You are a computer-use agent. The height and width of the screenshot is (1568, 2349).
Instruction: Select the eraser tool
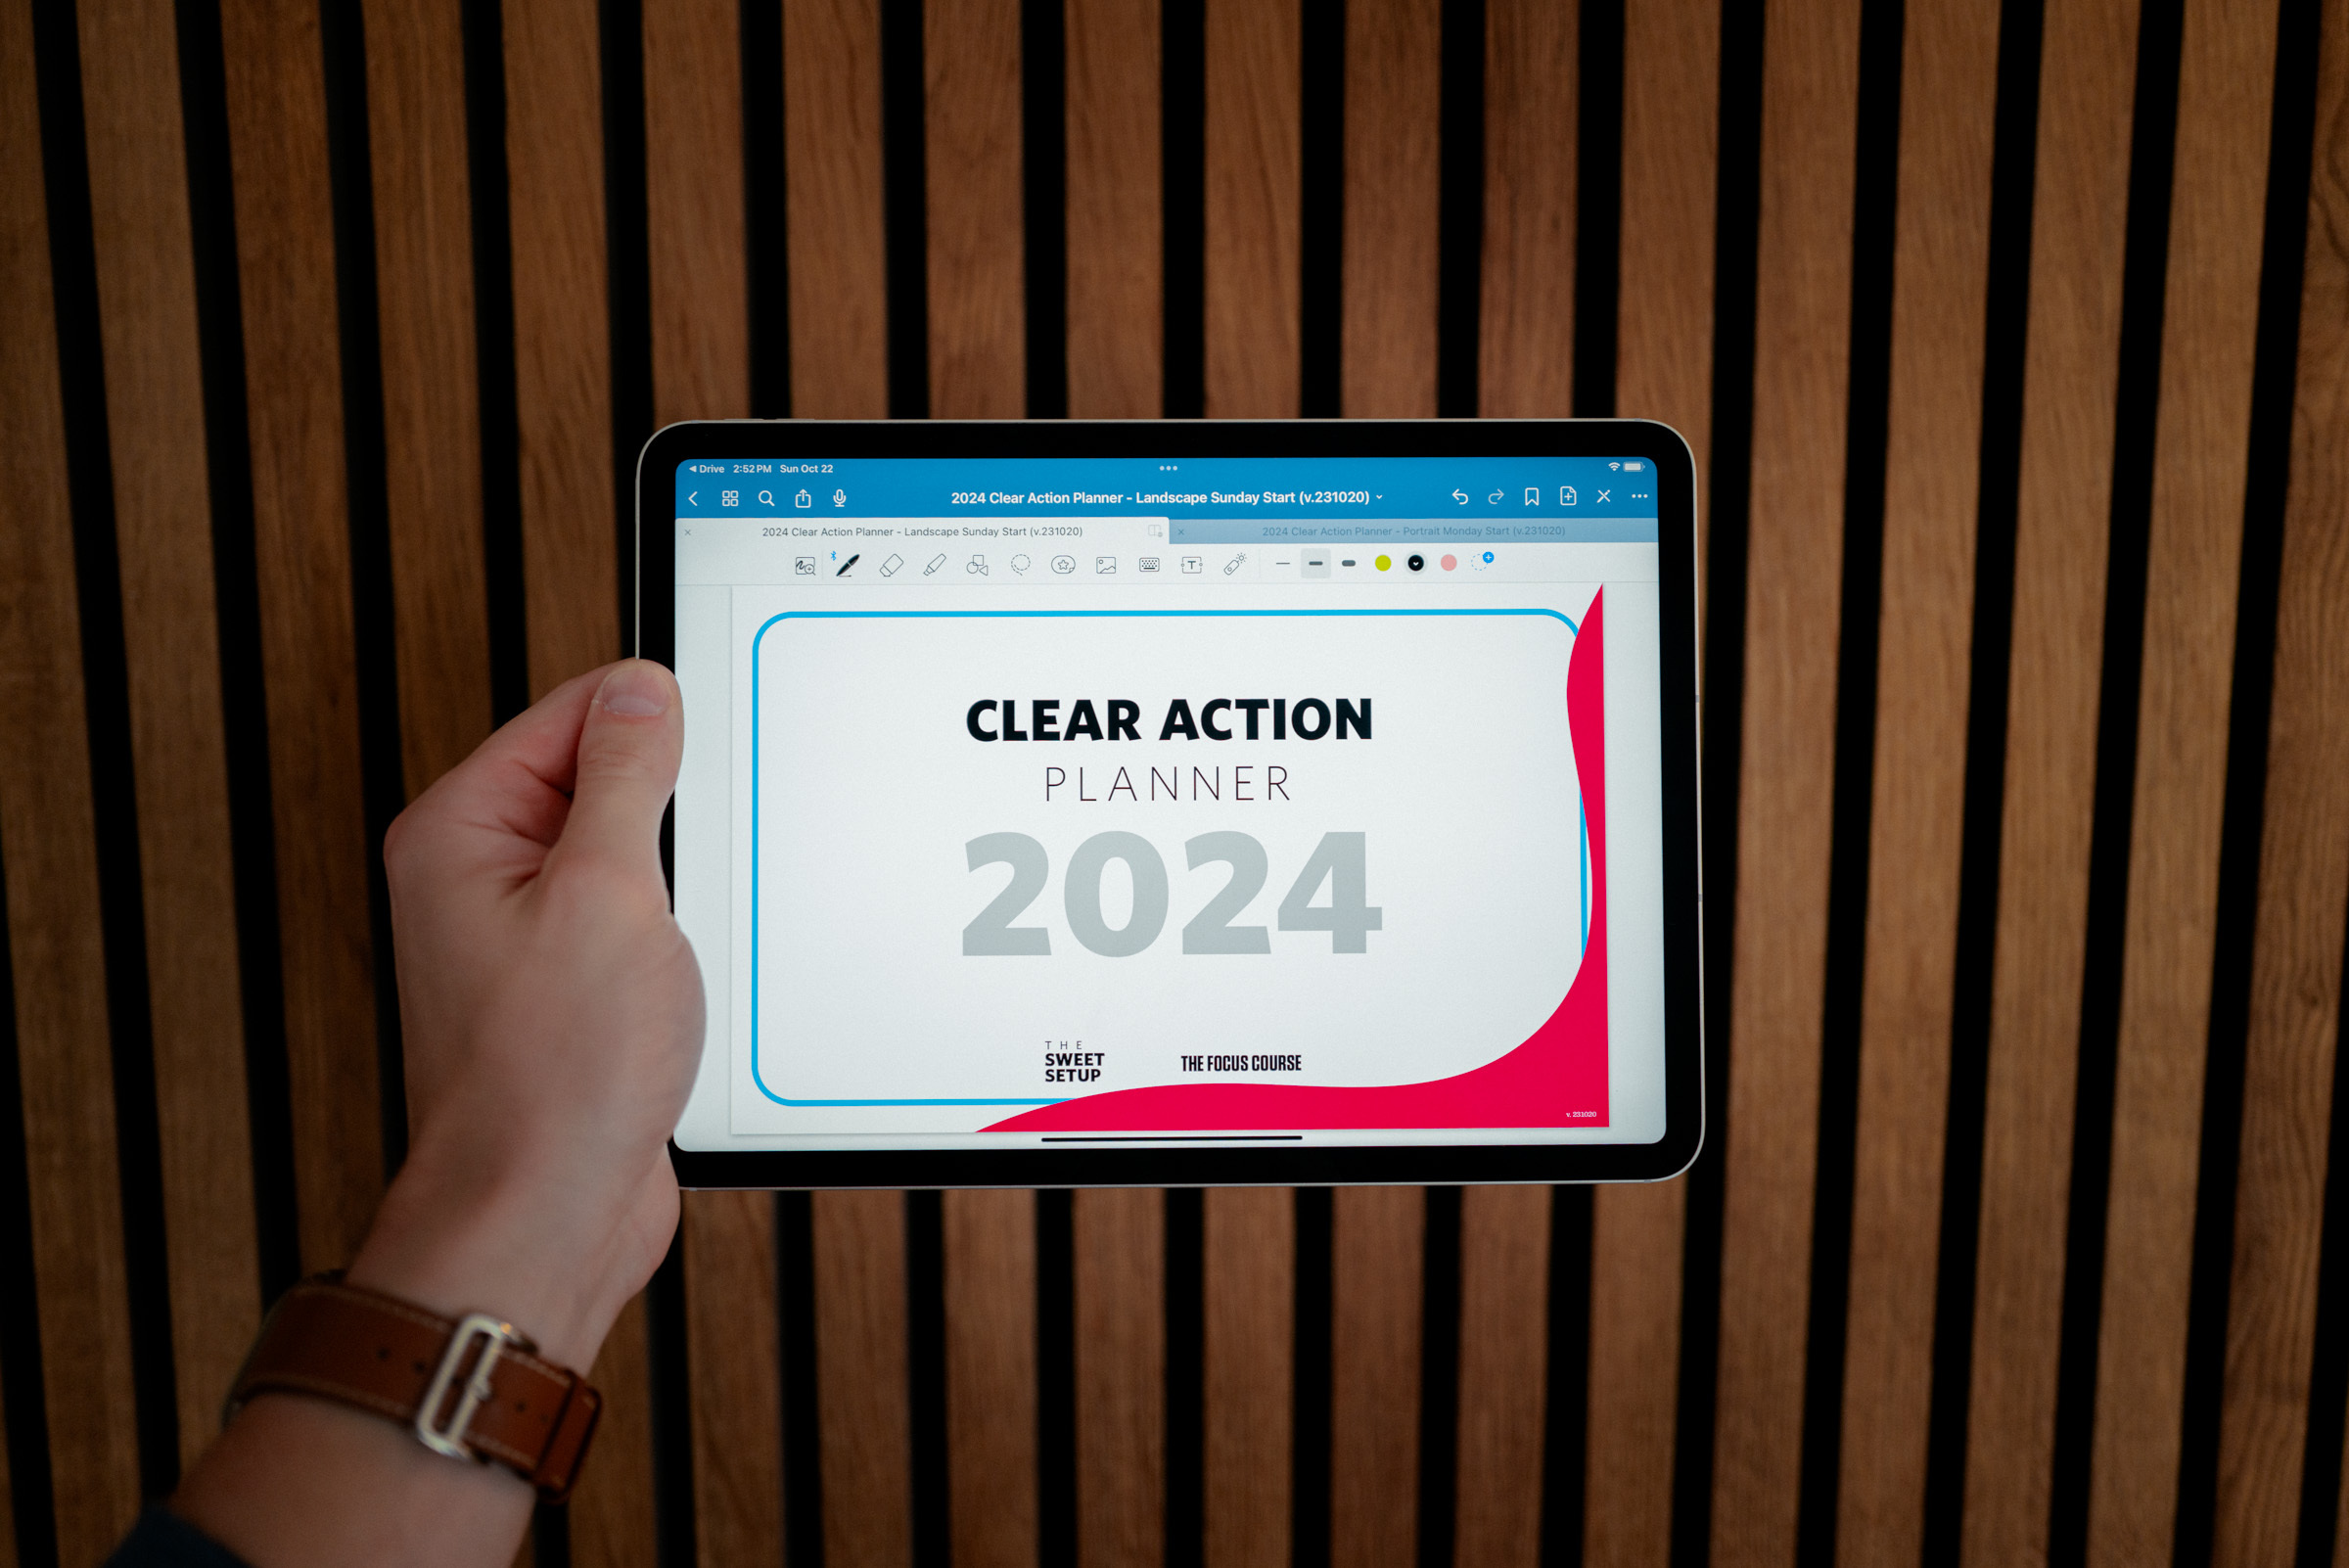point(891,564)
